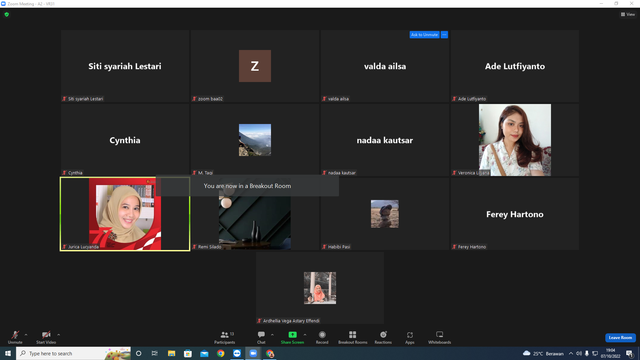Select the Ferey Hartono participant tile
Screen dimensions: 640x360
(515, 214)
